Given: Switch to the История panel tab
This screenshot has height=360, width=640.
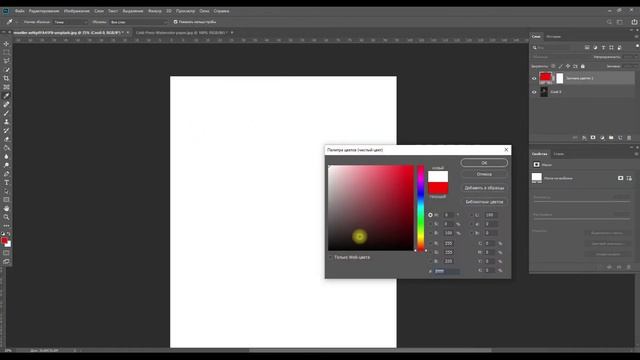Looking at the screenshot, I should pos(553,37).
